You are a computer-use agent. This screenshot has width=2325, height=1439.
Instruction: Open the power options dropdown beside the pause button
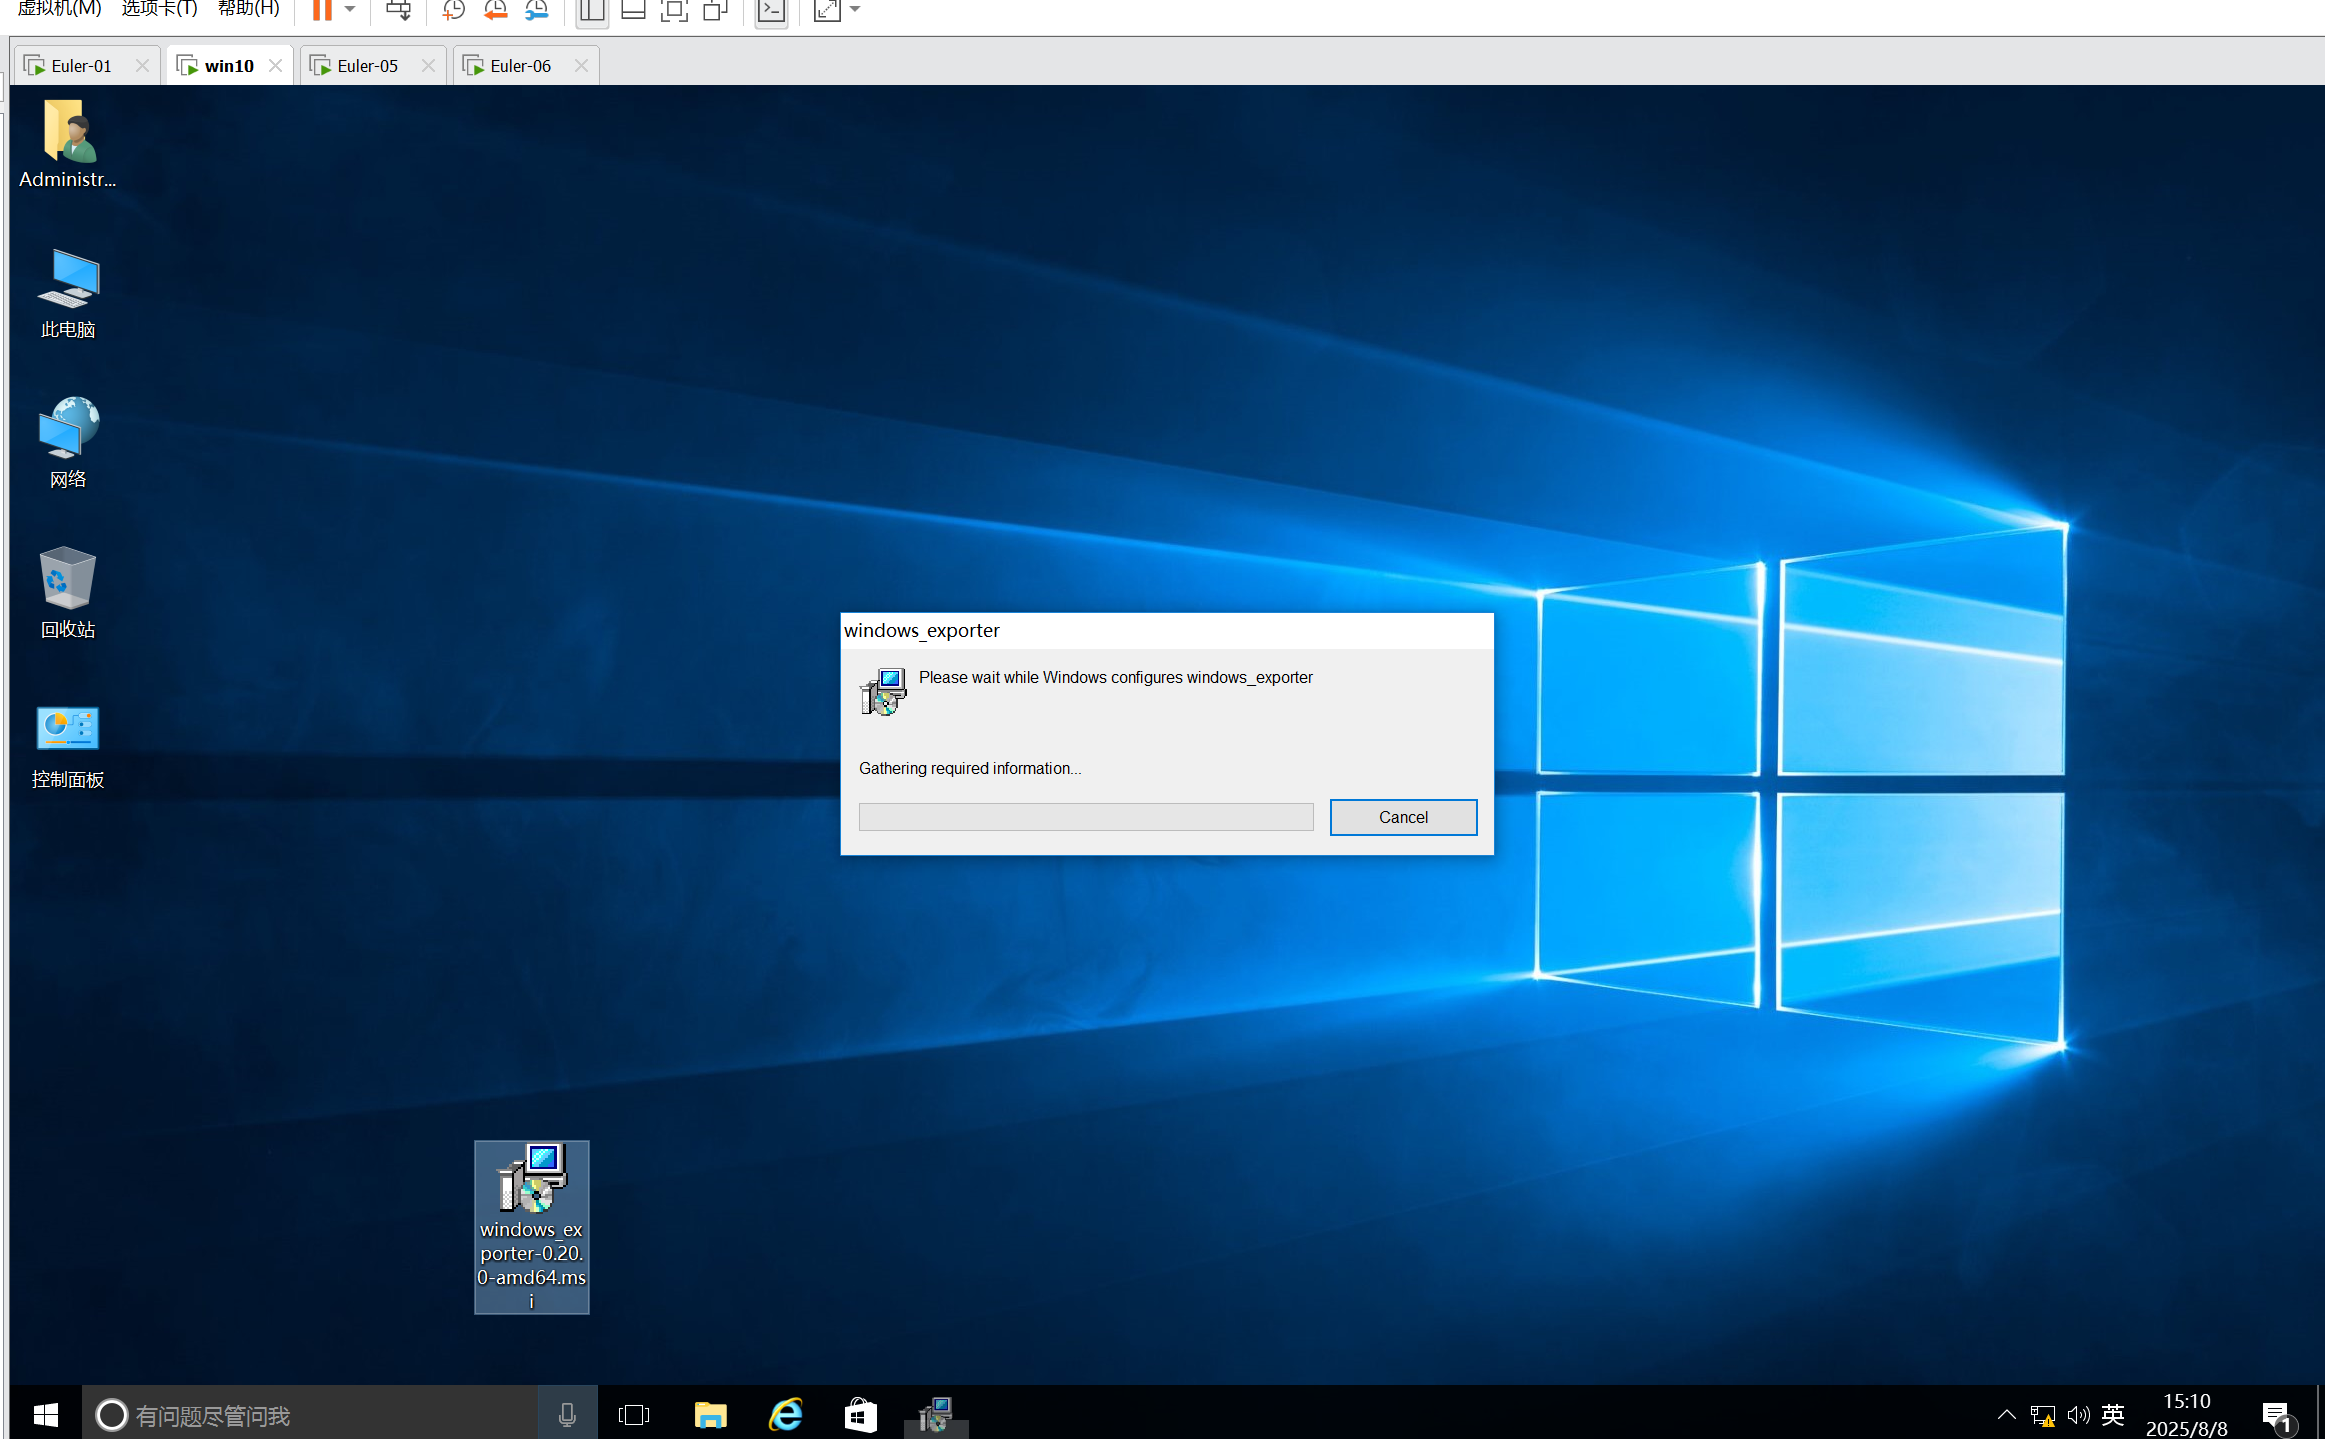pyautogui.click(x=350, y=10)
